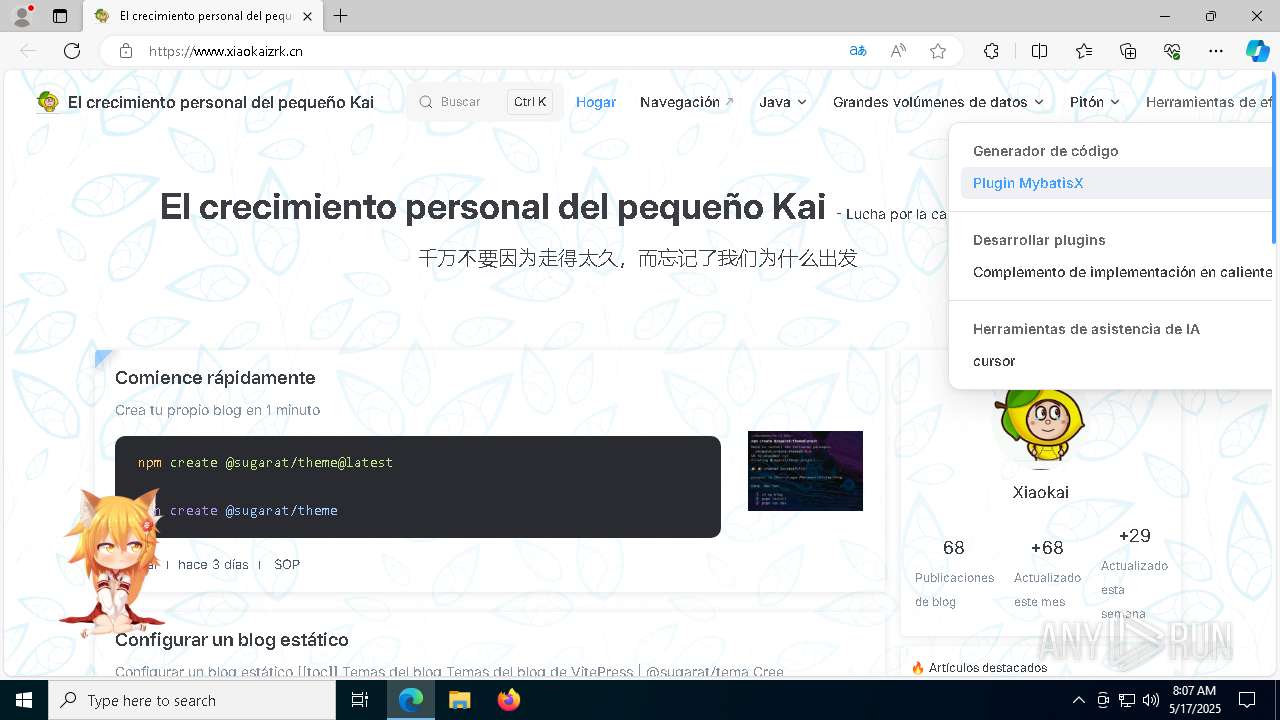Click the browser address bar URL

click(x=226, y=51)
